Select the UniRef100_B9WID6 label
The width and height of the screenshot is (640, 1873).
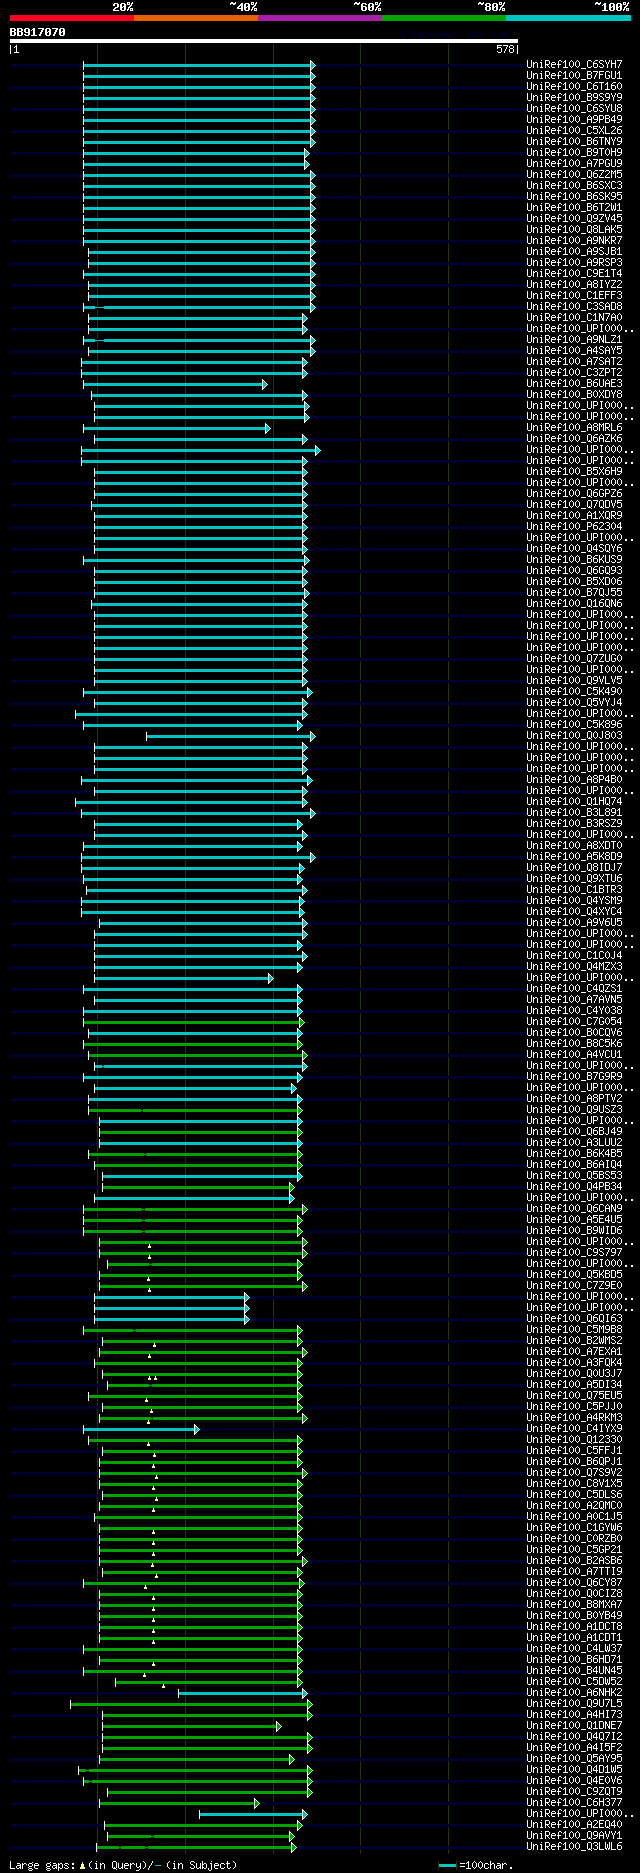[x=574, y=1231]
